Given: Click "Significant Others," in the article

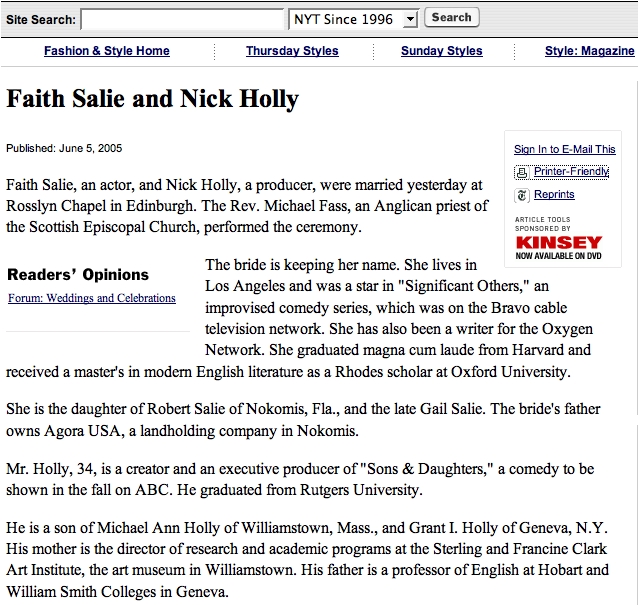Looking at the screenshot, I should click(463, 286).
